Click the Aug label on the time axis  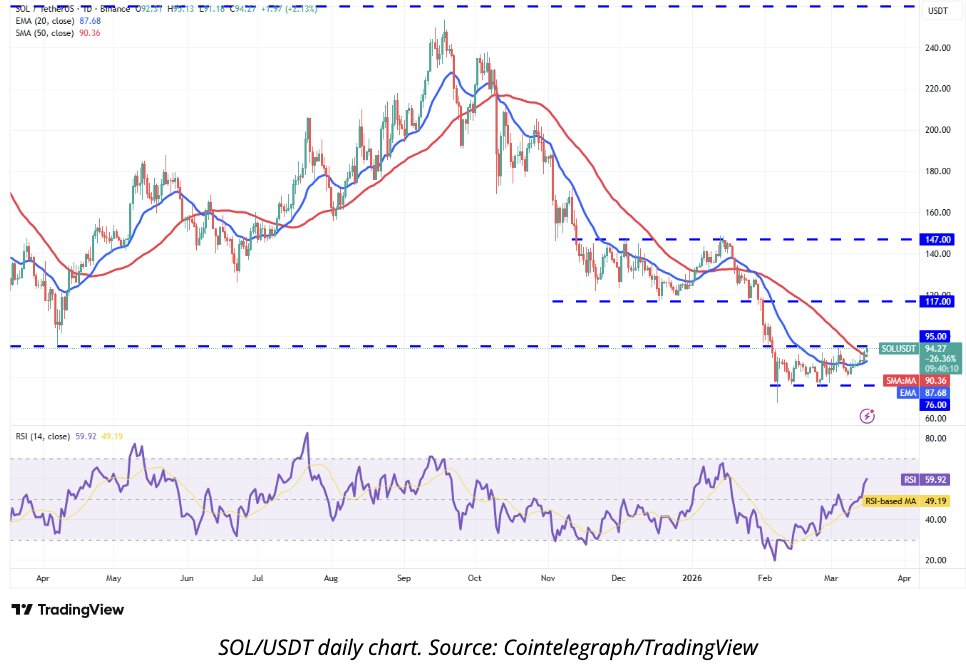(x=331, y=579)
